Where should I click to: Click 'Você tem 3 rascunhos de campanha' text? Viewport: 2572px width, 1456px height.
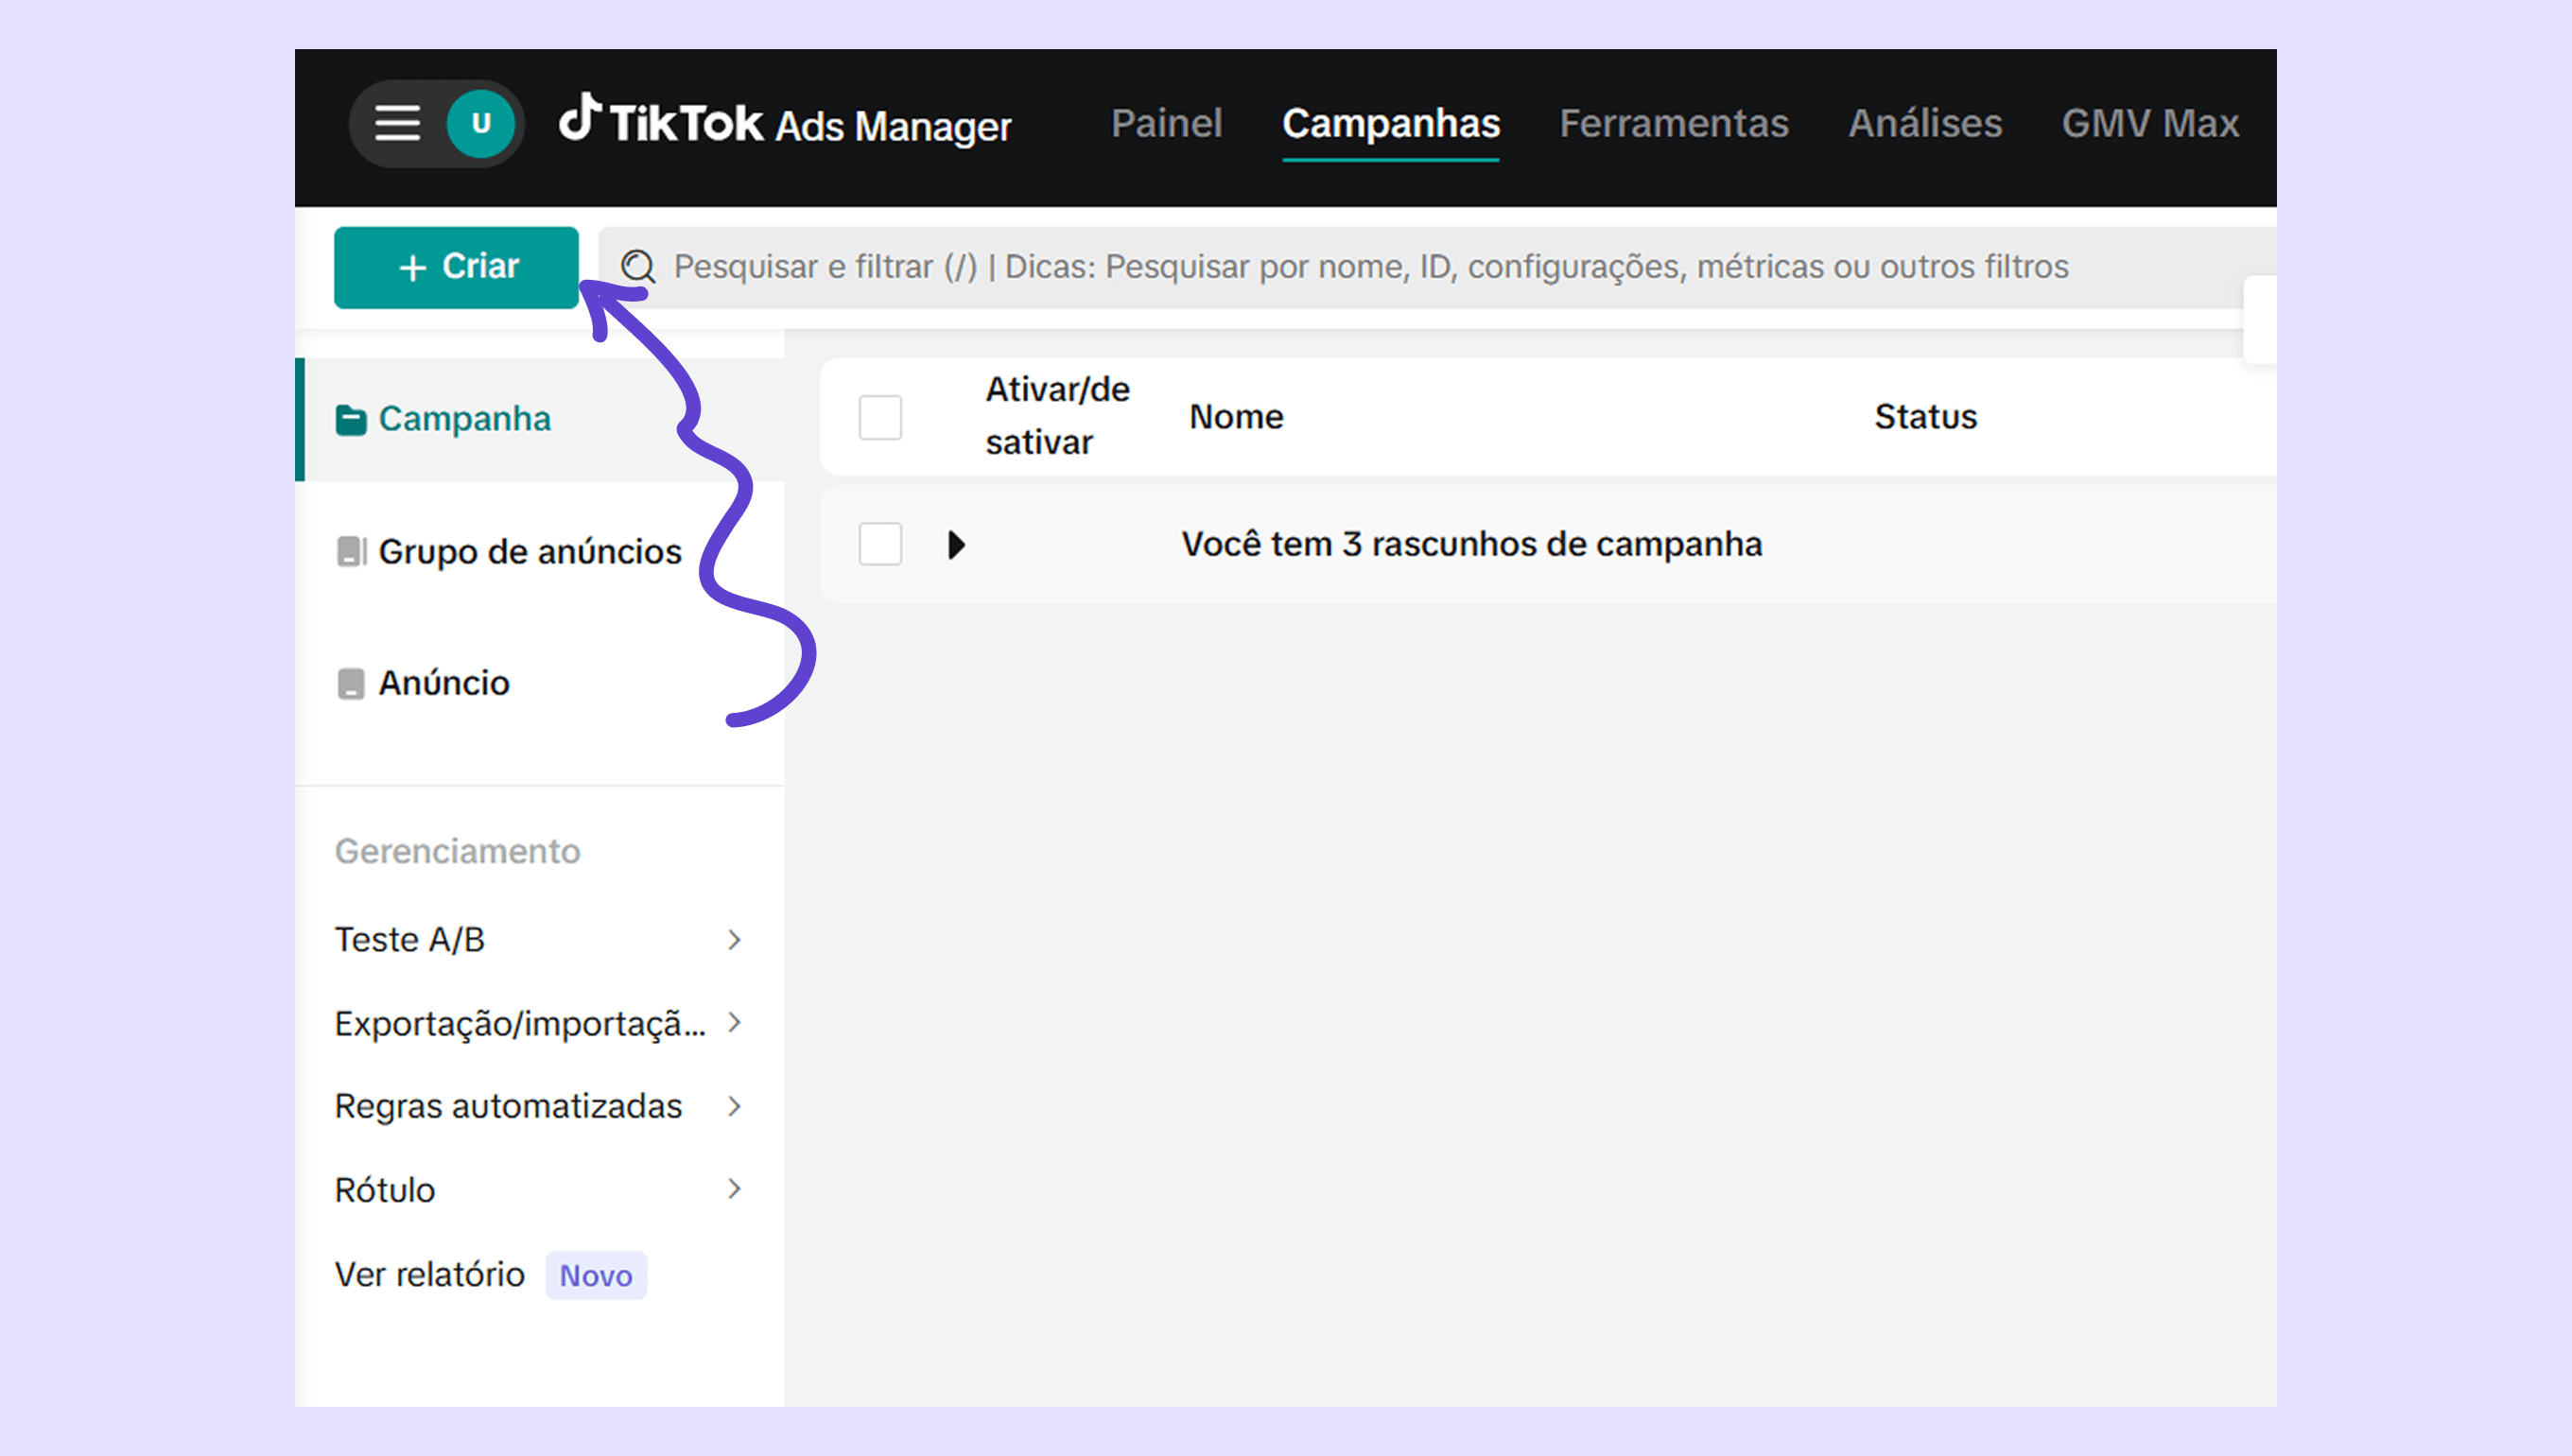1472,544
